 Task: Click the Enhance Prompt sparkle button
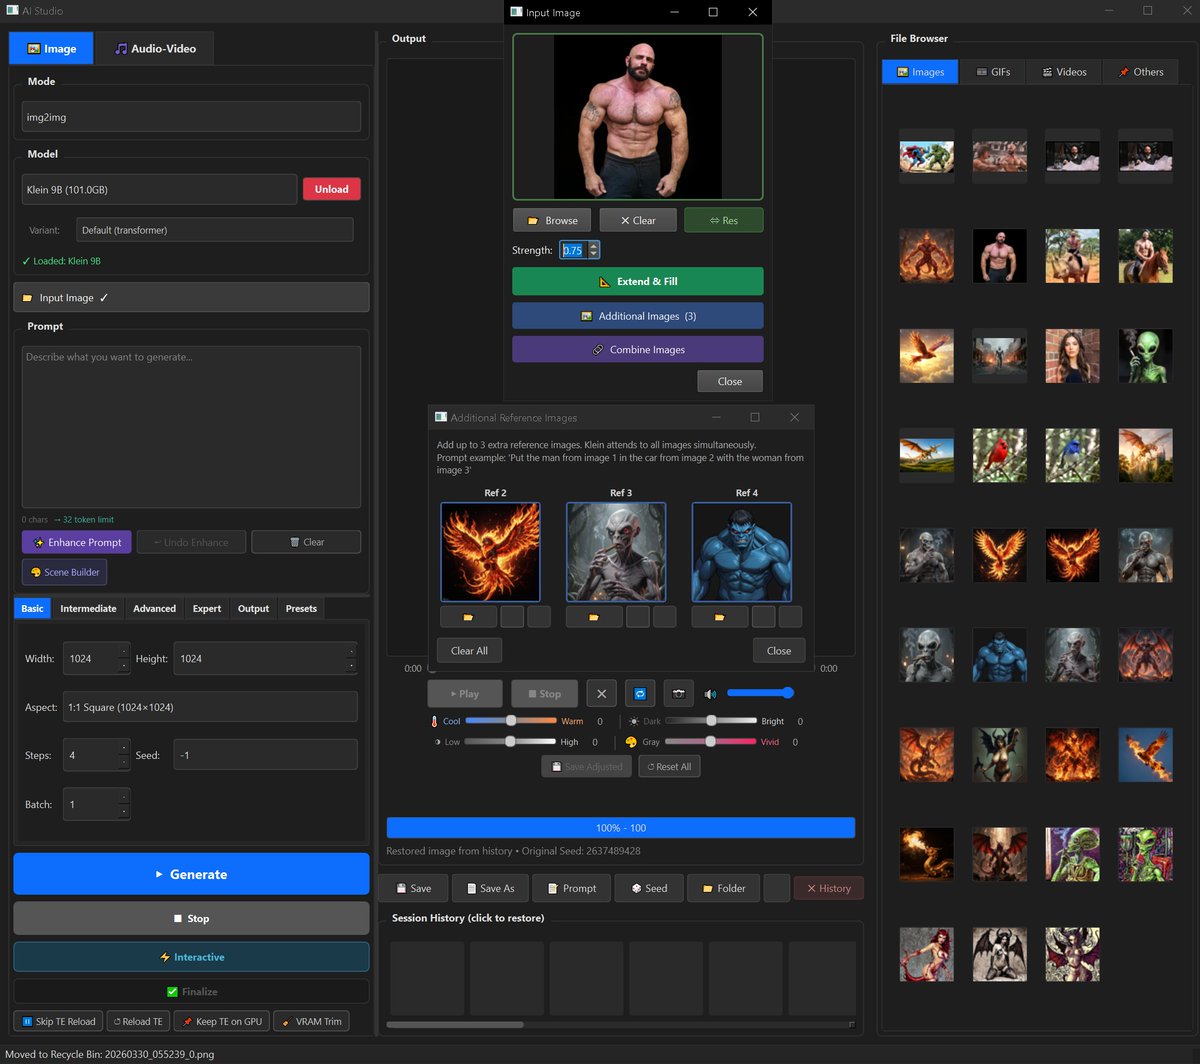[77, 542]
